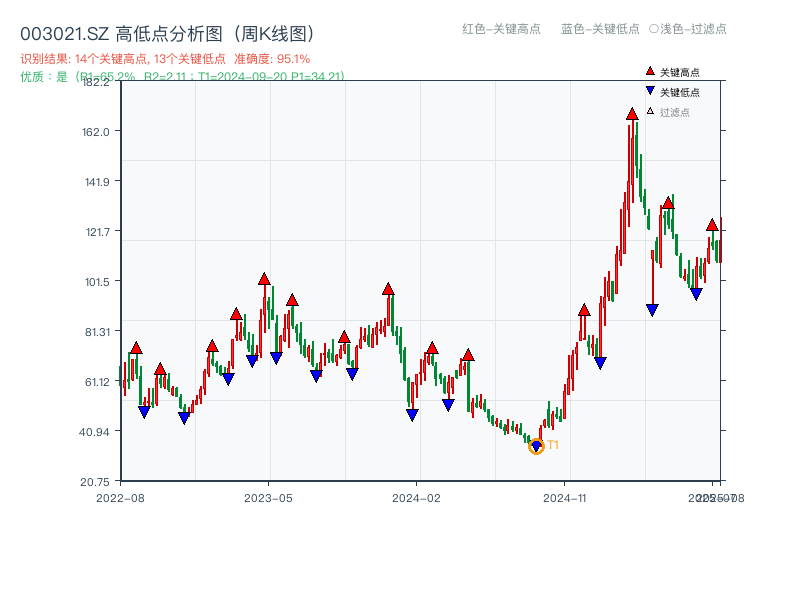Click the red 识别结果 summary line
Image resolution: width=800 pixels, height=600 pixels.
[x=165, y=59]
